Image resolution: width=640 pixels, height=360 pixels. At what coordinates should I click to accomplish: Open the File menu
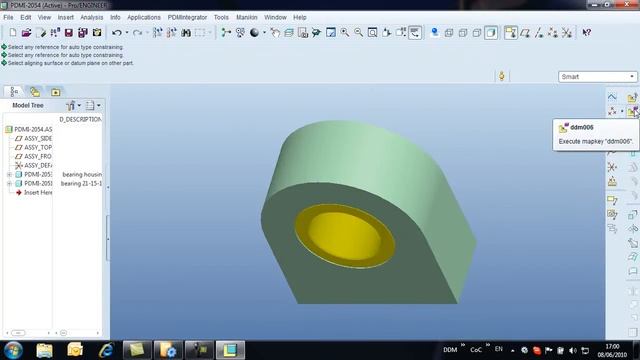coord(8,18)
